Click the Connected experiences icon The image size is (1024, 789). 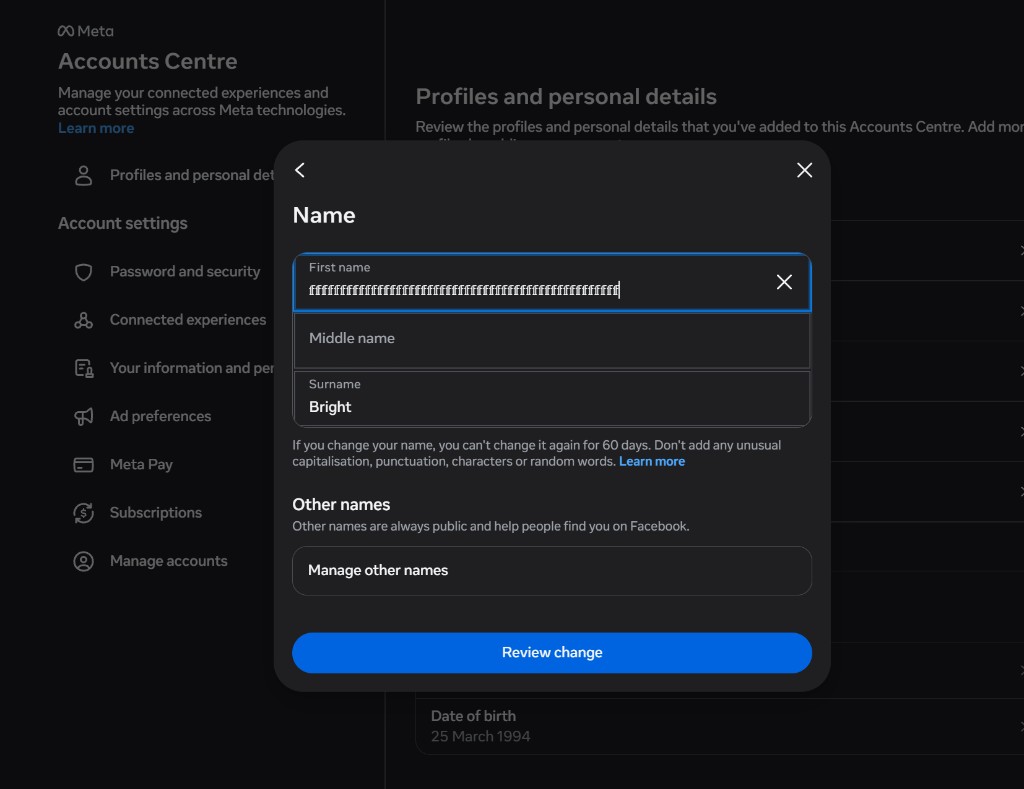pos(84,320)
